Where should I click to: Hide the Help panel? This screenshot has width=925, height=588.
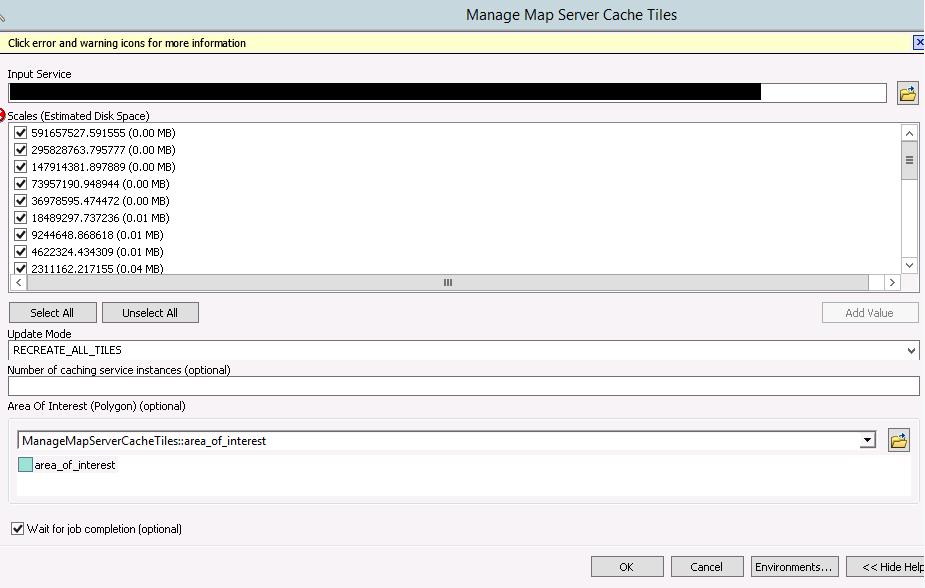[886, 567]
